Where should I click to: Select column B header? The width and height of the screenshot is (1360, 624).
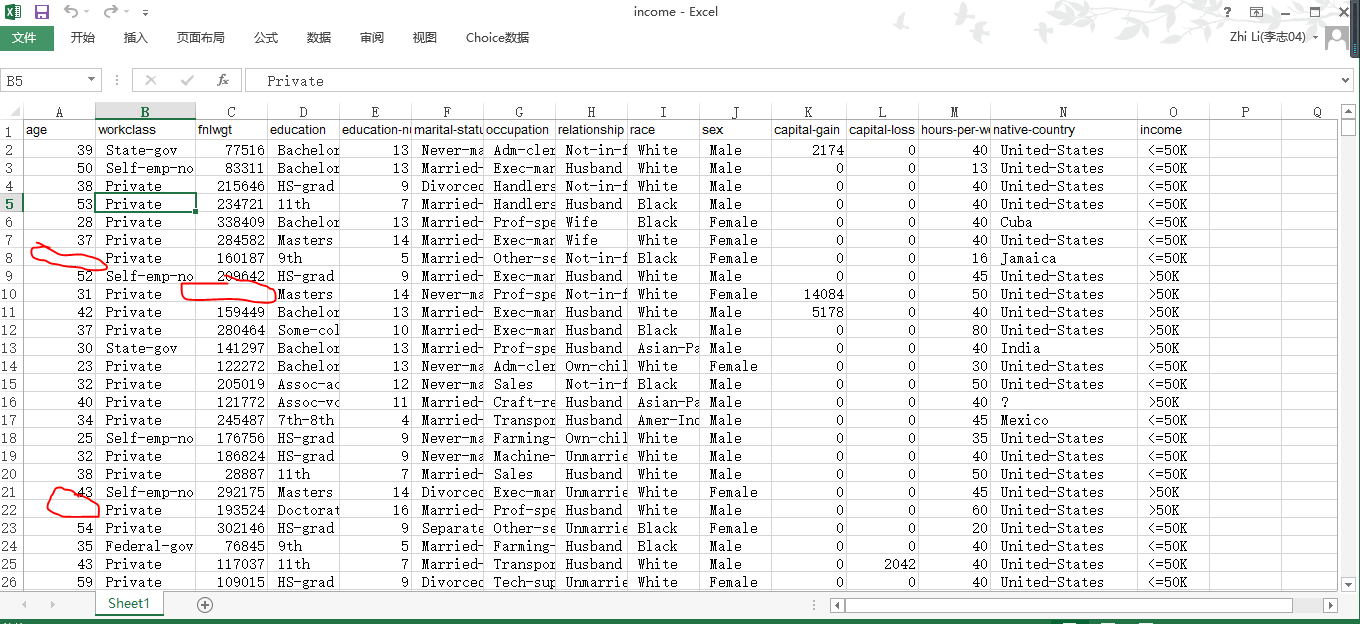coord(145,112)
